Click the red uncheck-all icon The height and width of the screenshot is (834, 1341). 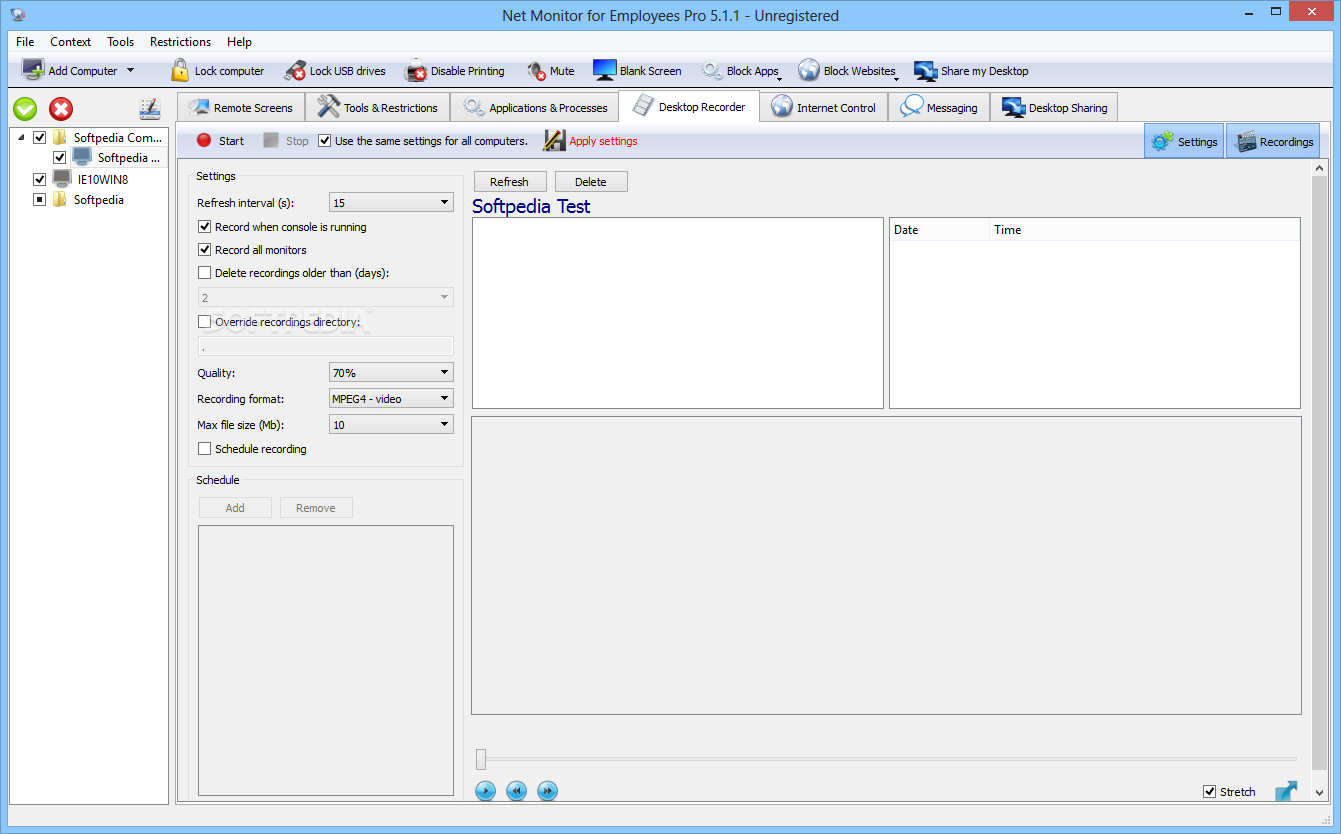61,109
